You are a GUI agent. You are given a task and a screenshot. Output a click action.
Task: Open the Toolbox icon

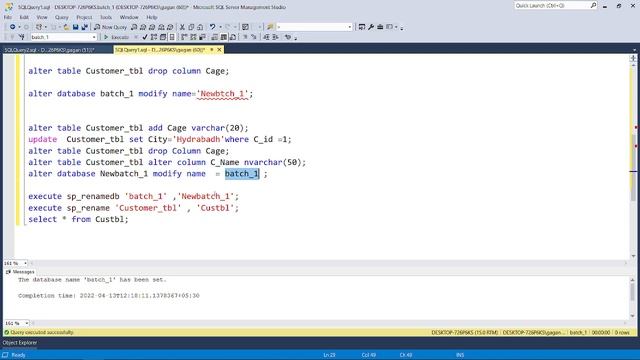[380, 27]
